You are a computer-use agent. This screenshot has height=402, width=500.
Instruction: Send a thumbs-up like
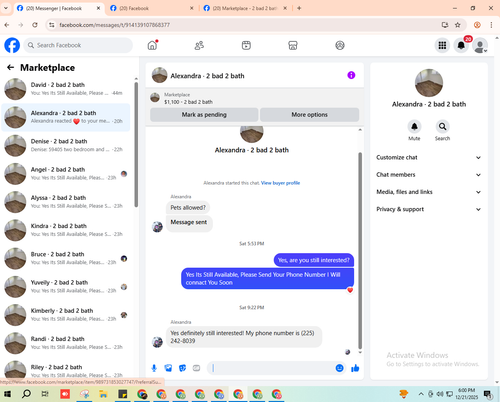(355, 368)
